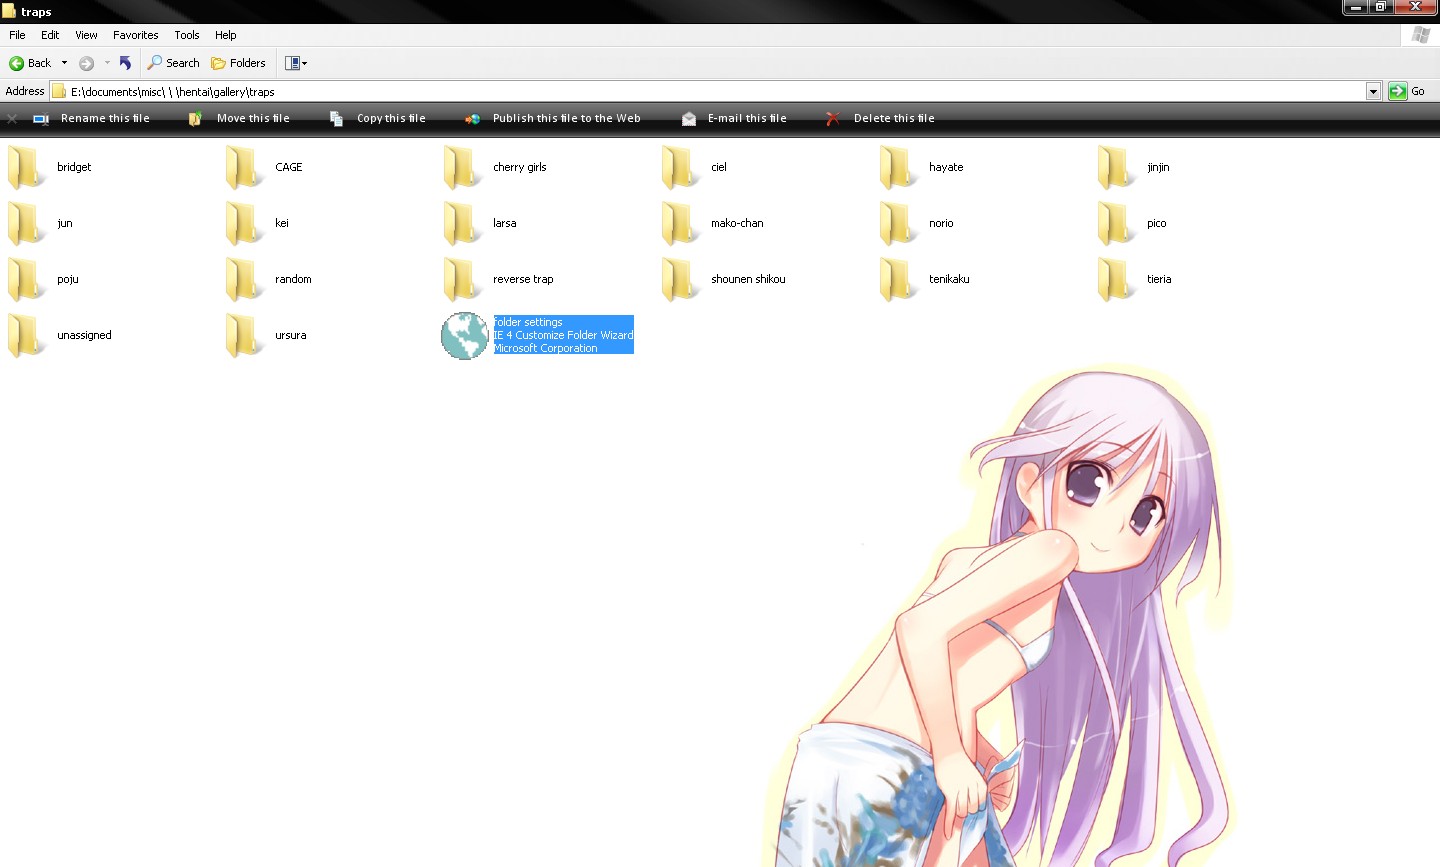Expand the Address bar dropdown list
The image size is (1440, 867).
(x=1373, y=91)
